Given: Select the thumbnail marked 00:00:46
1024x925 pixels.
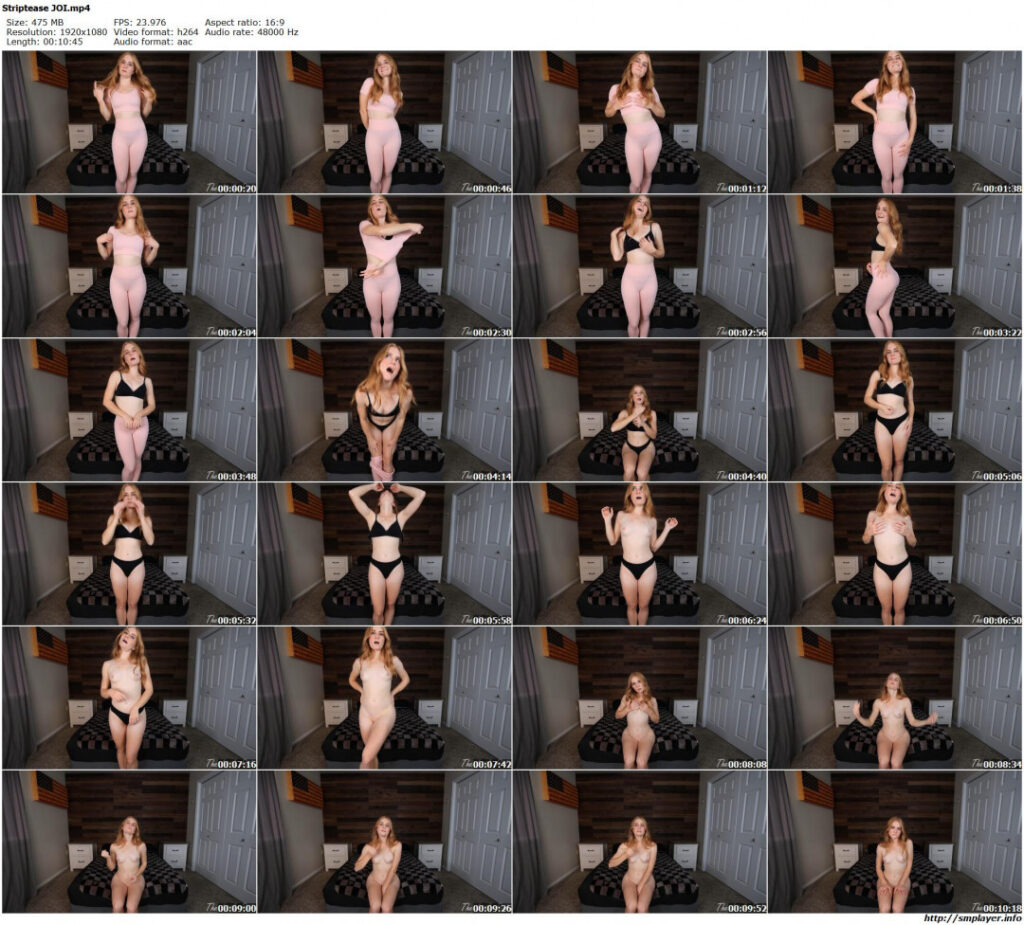Looking at the screenshot, I should pos(385,117).
